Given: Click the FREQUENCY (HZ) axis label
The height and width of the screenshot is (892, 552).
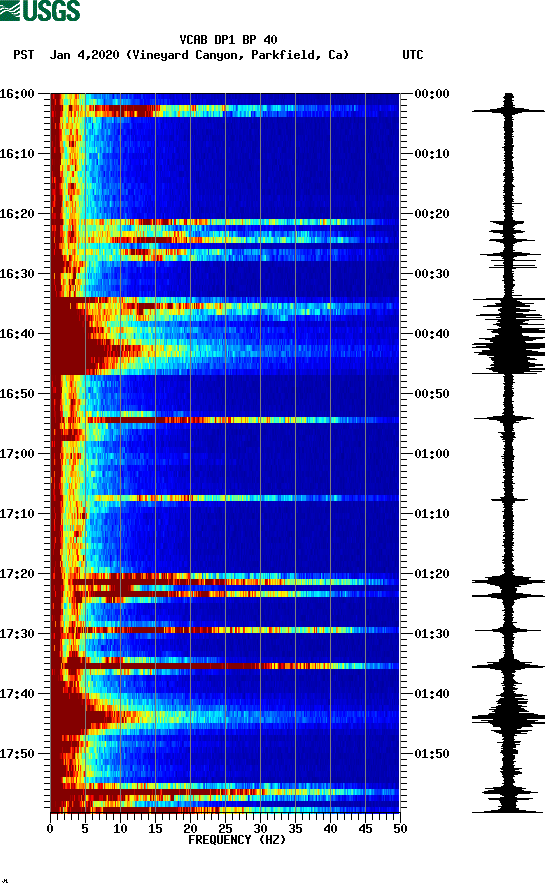Looking at the screenshot, I should click(x=237, y=840).
